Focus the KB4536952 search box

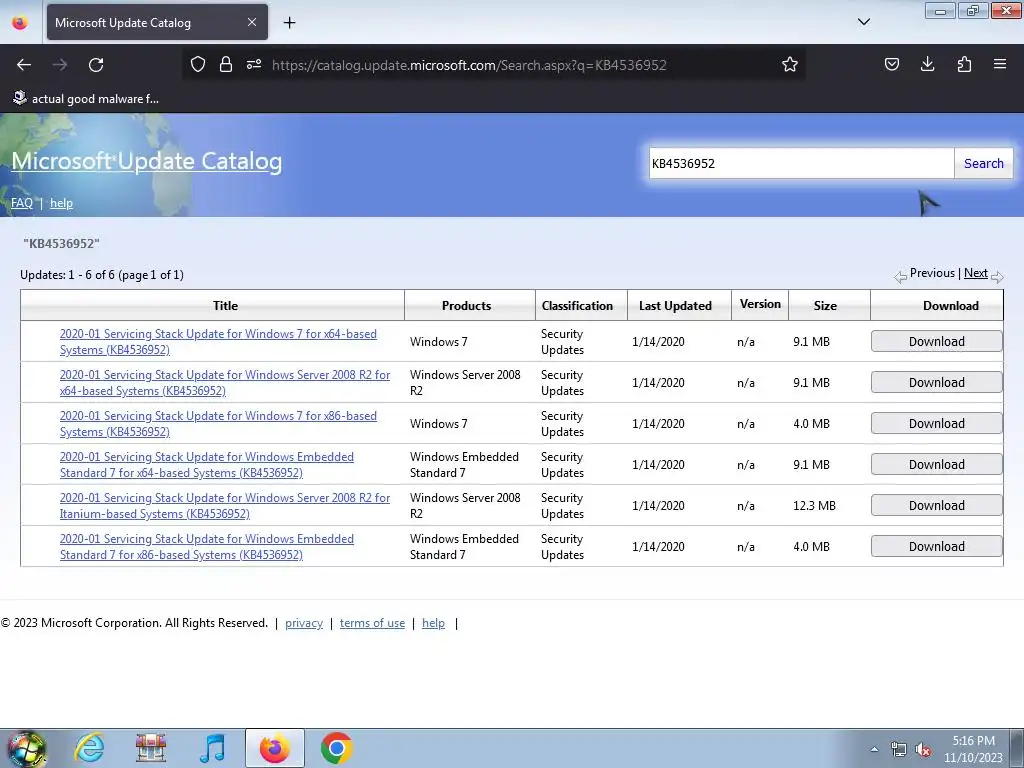coord(801,163)
